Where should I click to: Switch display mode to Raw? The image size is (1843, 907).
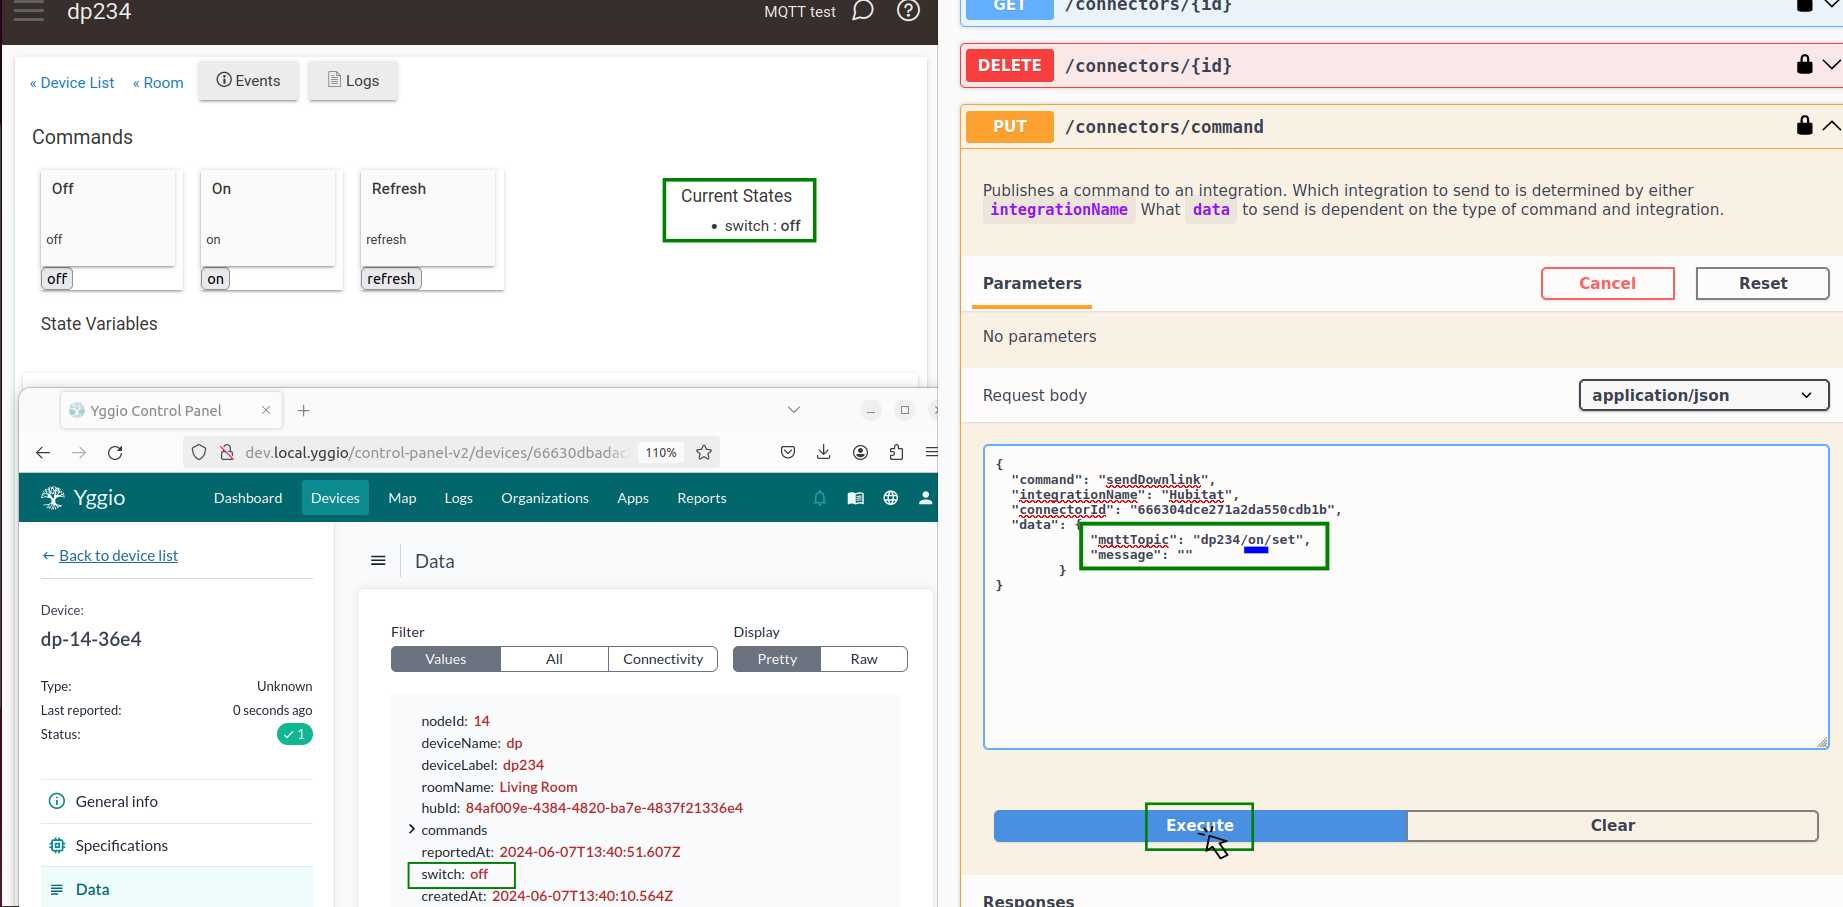(x=863, y=659)
